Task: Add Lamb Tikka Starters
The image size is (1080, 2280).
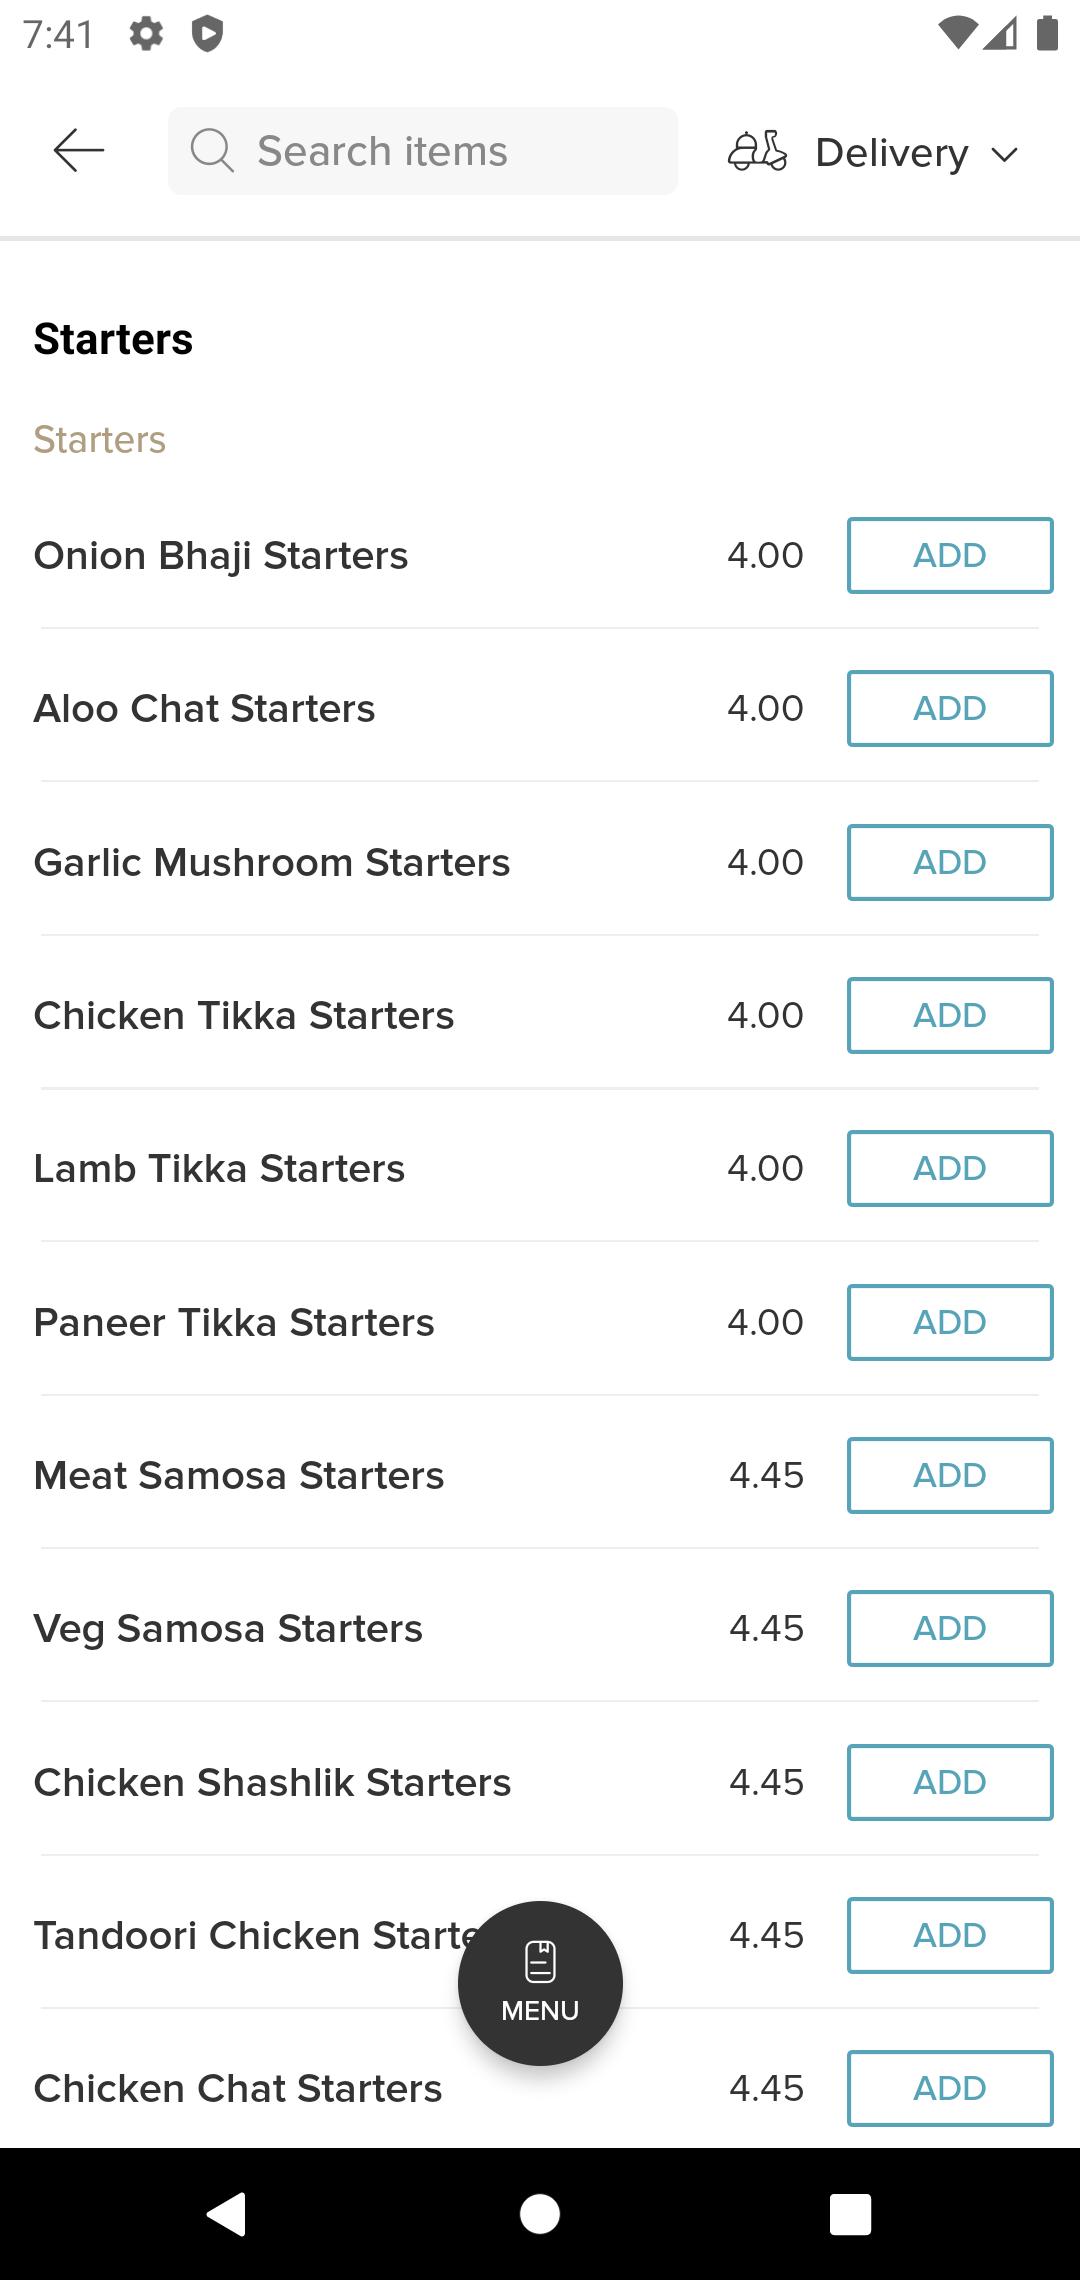Action: point(950,1168)
